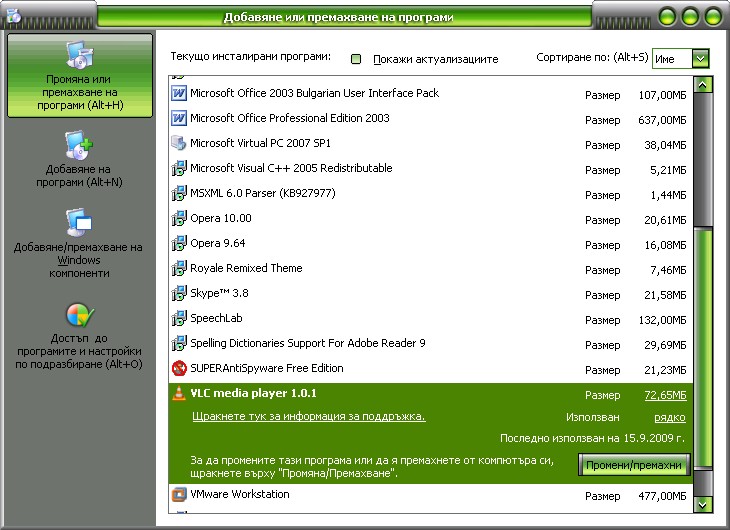
Task: Click the VLC media player cone icon
Action: point(179,393)
